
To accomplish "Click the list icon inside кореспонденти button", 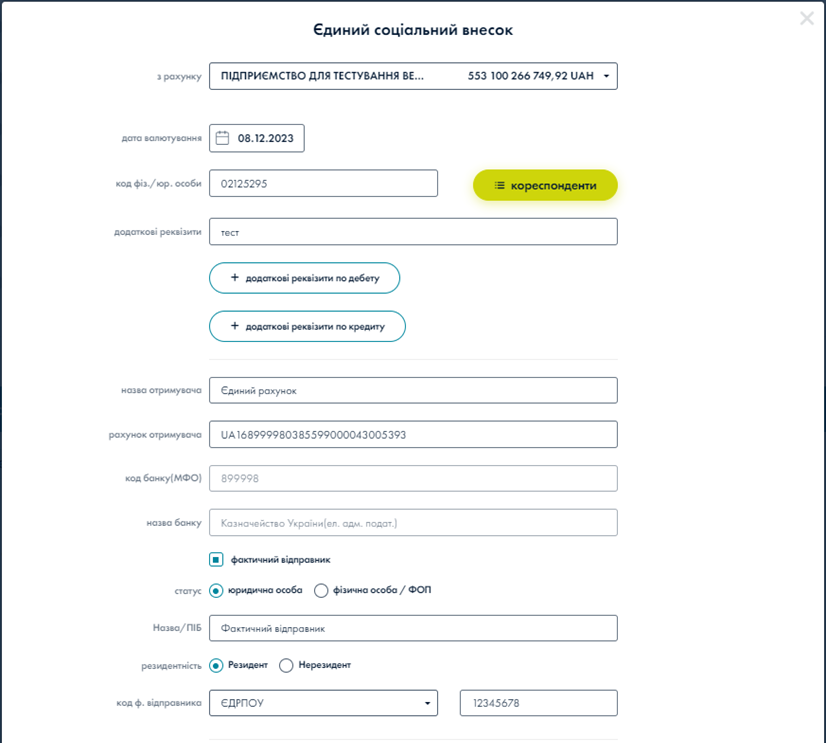I will [501, 185].
